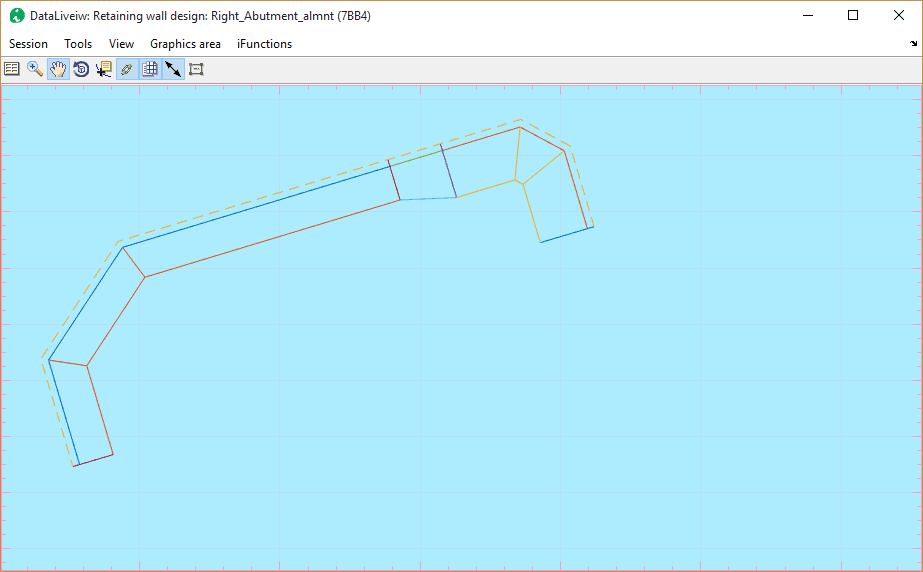The width and height of the screenshot is (923, 572).
Task: Maximize the DataLiveiw window
Action: click(853, 15)
